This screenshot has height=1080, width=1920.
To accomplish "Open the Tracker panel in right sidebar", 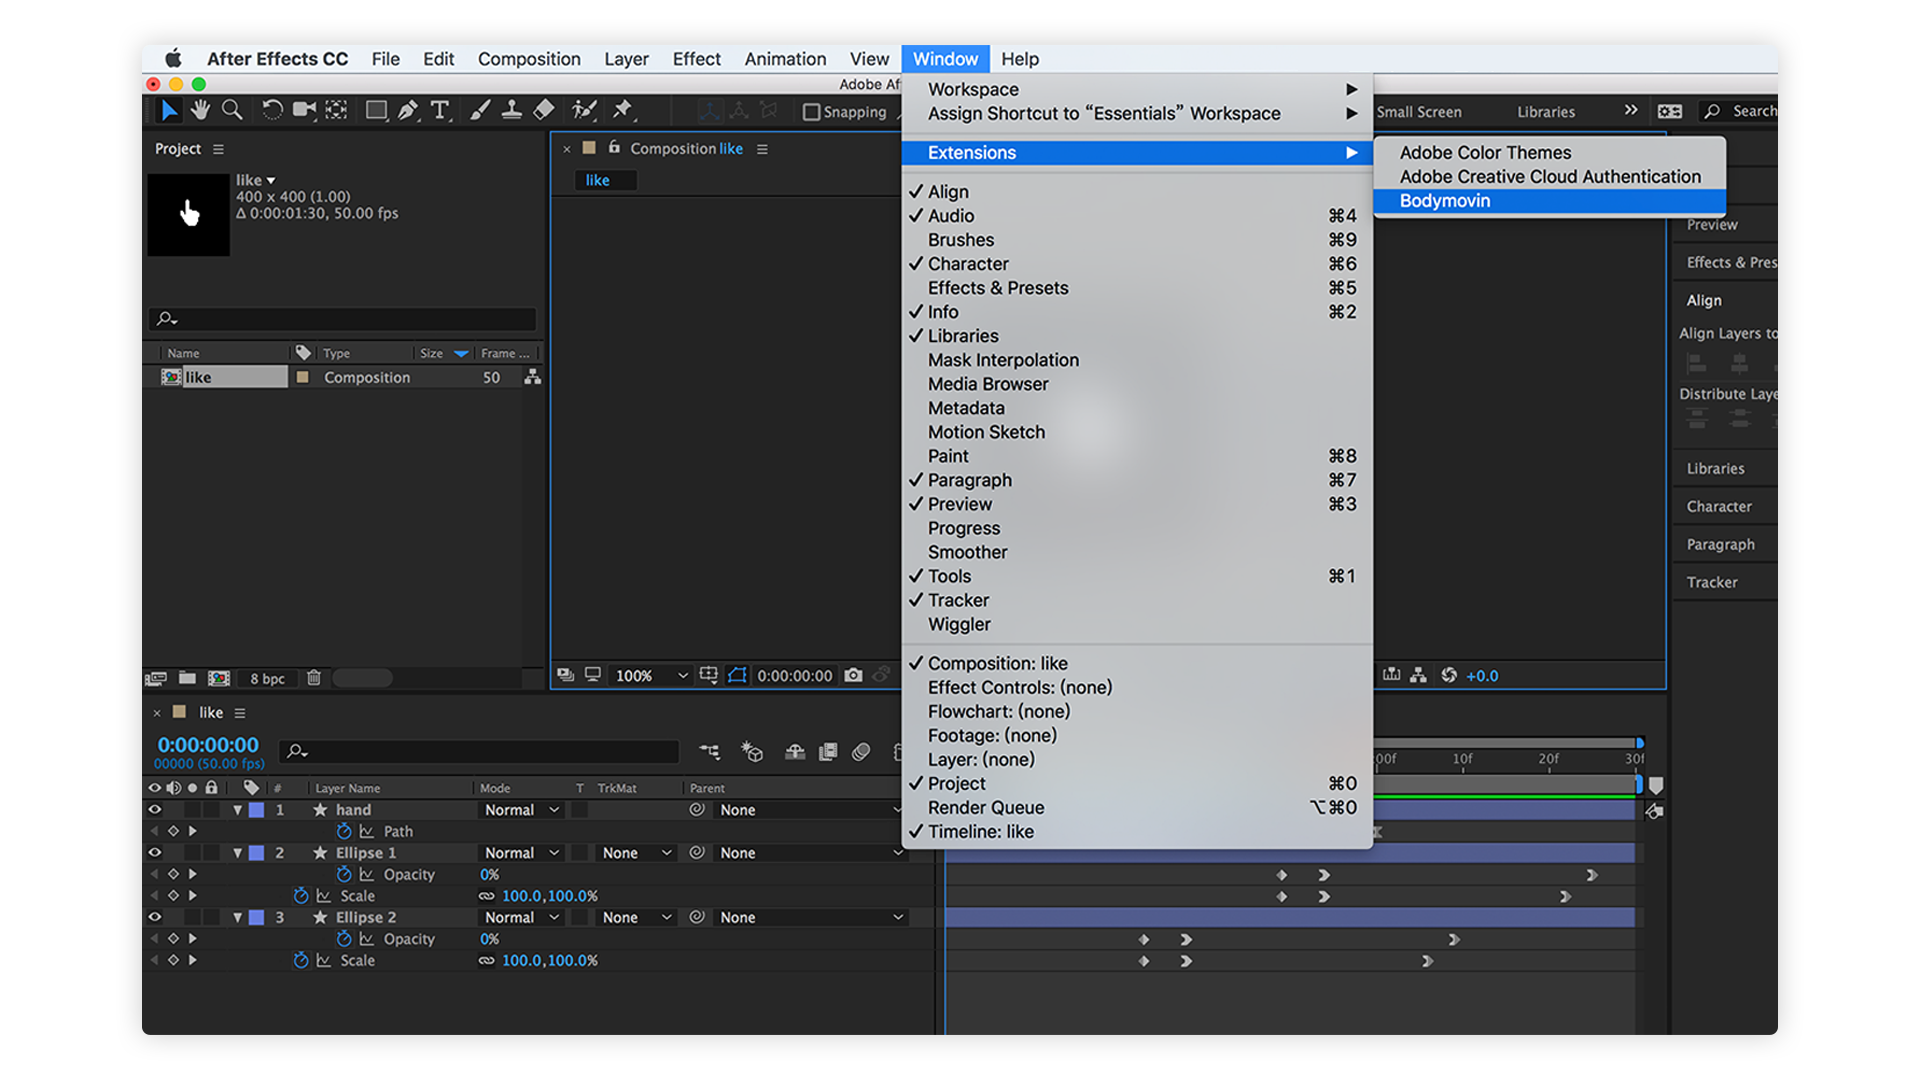I will pos(1712,582).
